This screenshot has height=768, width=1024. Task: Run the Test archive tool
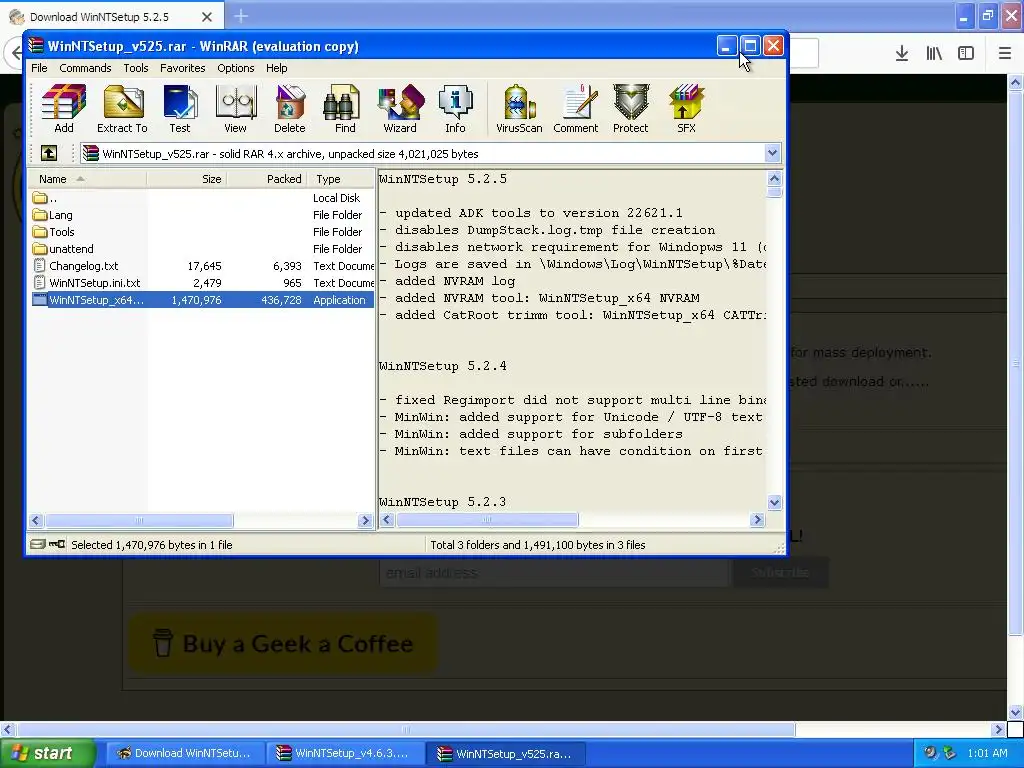(180, 108)
